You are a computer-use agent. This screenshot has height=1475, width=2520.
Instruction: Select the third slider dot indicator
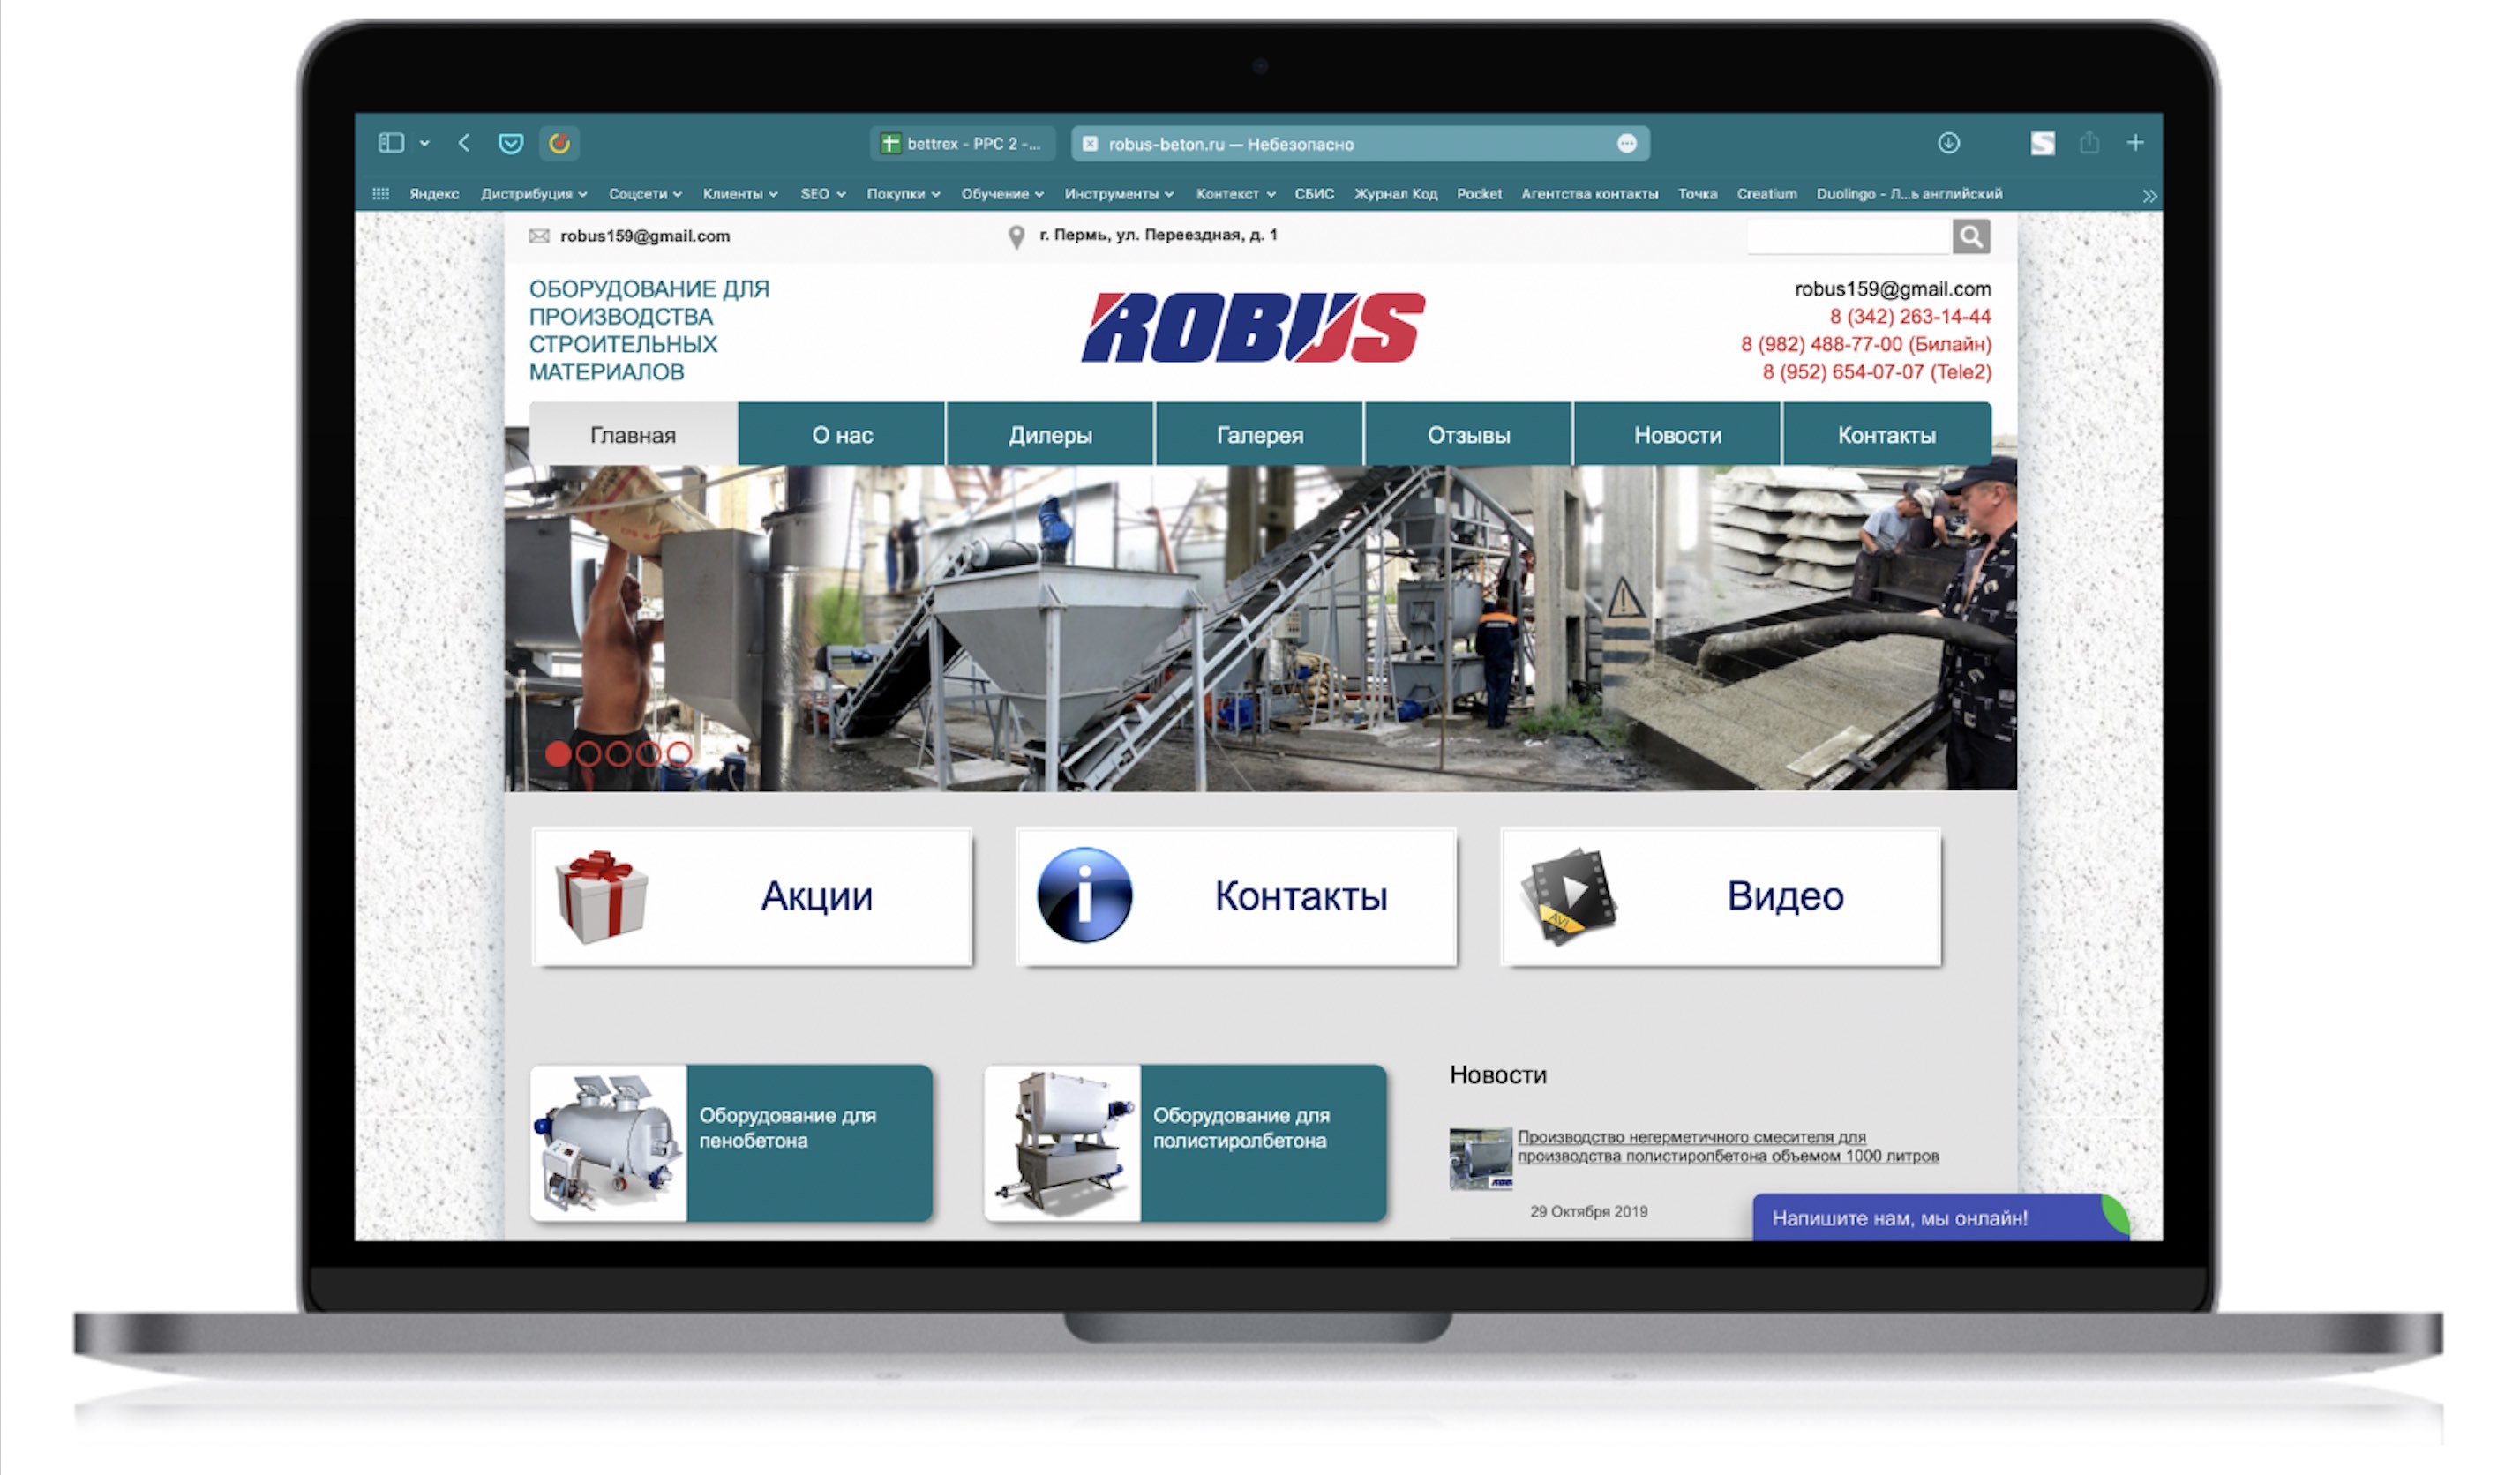618,754
